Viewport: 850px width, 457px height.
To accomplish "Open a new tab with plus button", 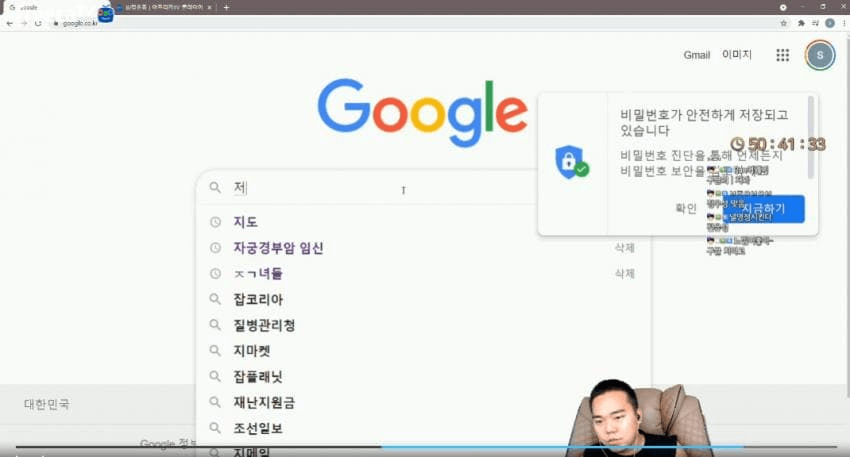I will click(x=226, y=8).
